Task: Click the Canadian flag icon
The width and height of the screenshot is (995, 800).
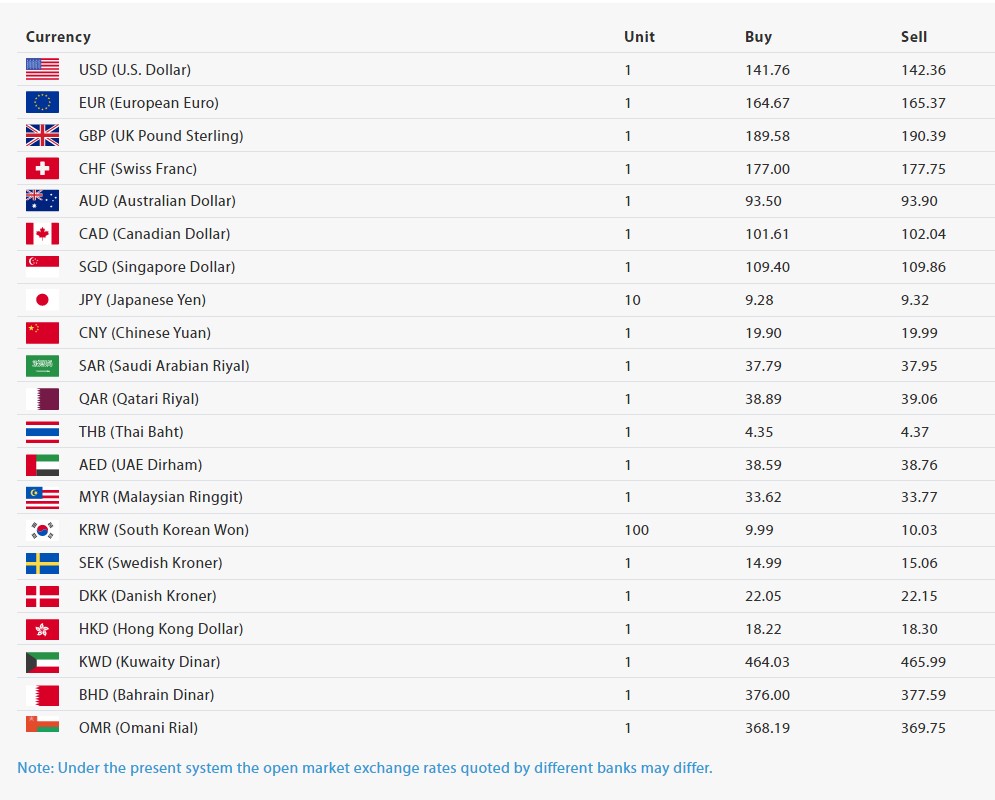Action: (42, 234)
